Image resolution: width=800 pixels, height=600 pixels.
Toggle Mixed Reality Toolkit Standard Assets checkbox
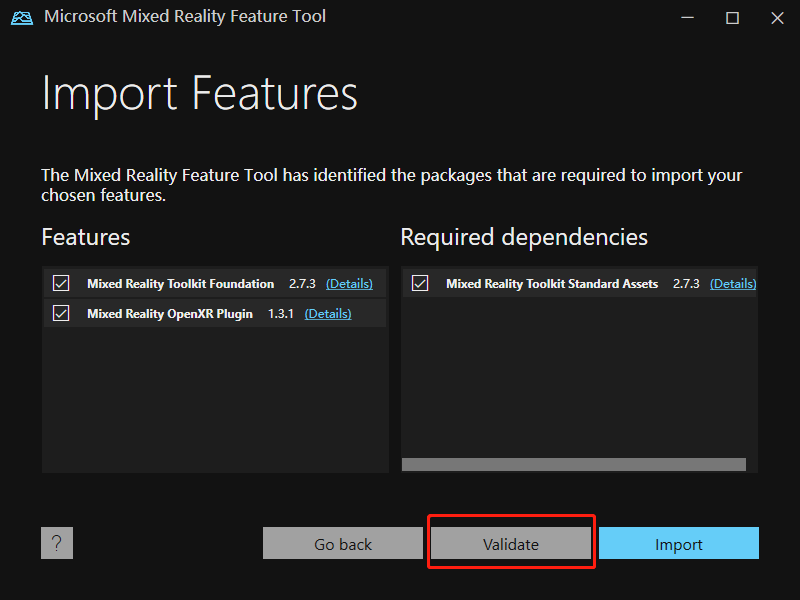click(x=420, y=283)
